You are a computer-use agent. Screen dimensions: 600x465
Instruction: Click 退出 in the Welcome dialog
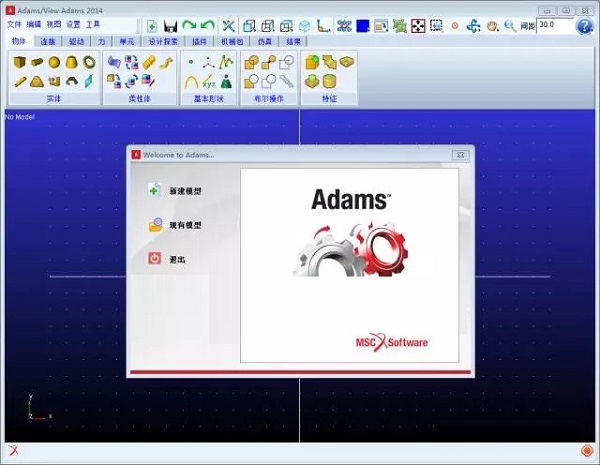(167, 259)
